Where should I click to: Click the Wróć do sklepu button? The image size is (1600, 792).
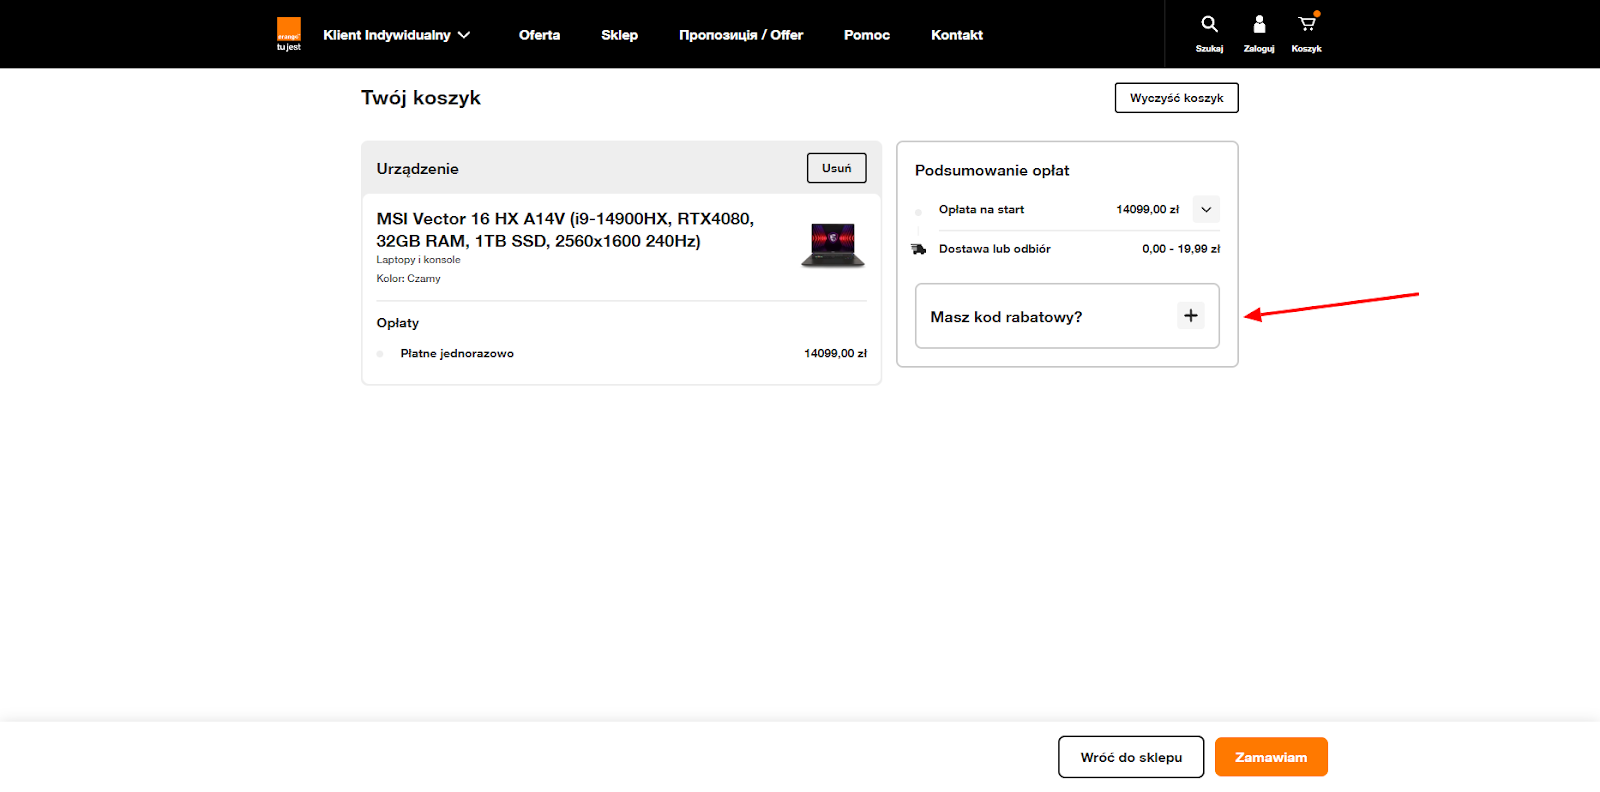(x=1131, y=757)
